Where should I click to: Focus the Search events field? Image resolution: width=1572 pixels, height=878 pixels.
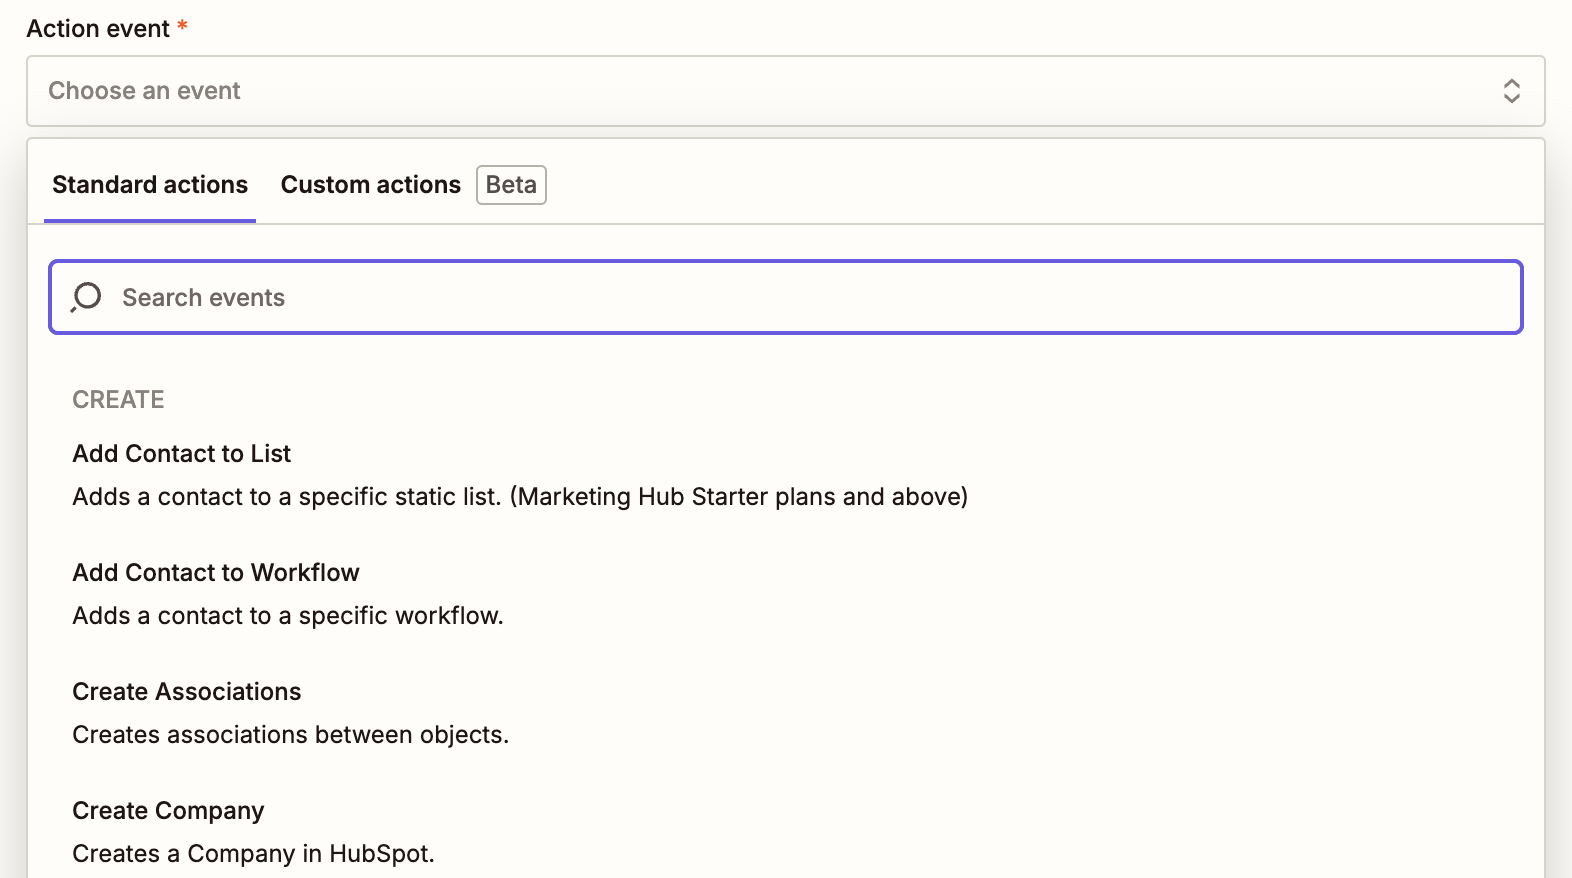pyautogui.click(x=785, y=297)
